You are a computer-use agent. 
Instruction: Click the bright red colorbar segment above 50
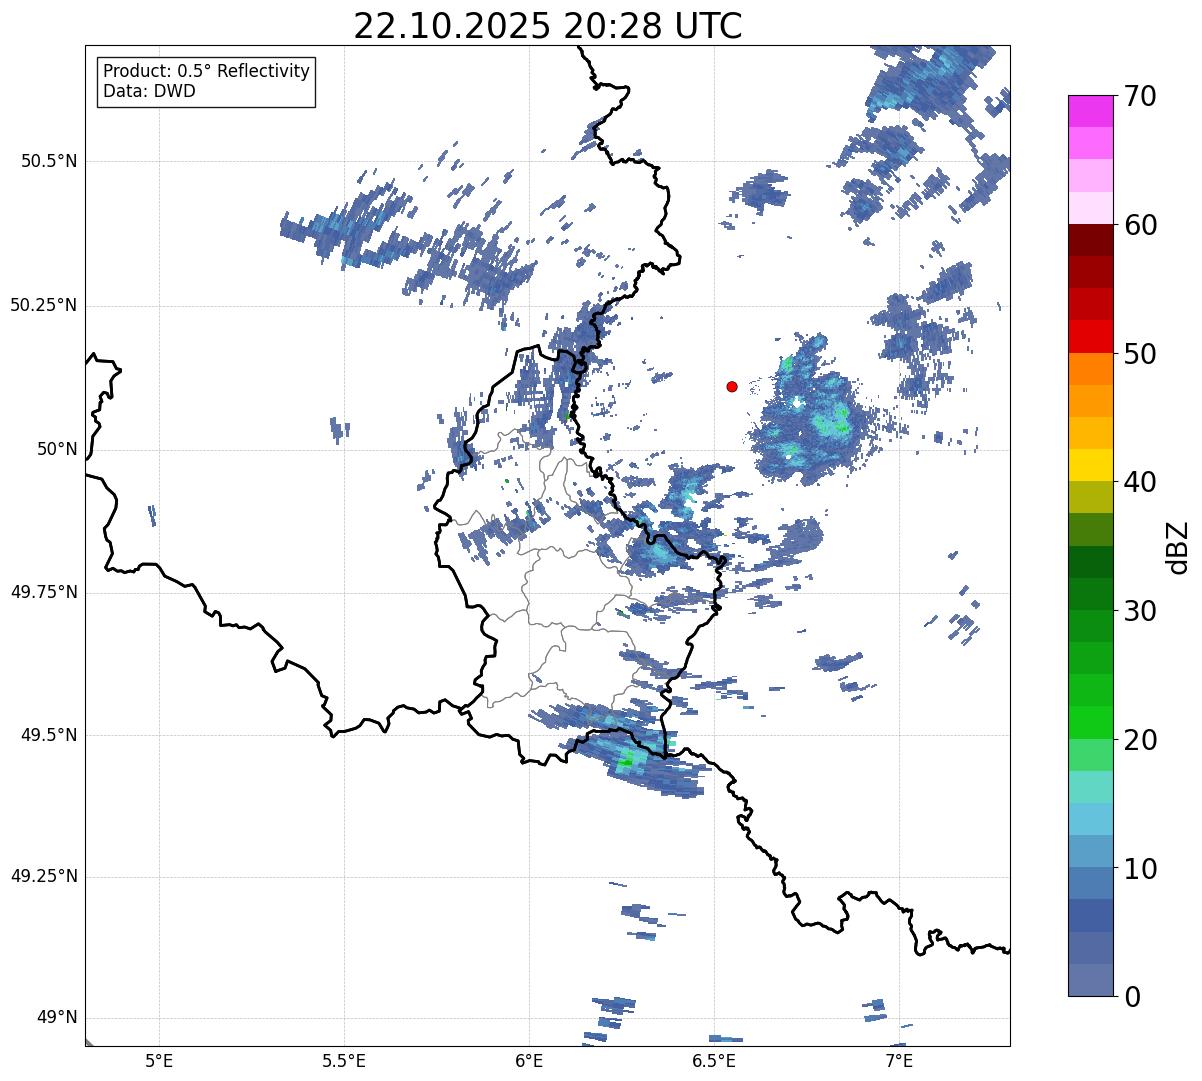(x=1091, y=336)
